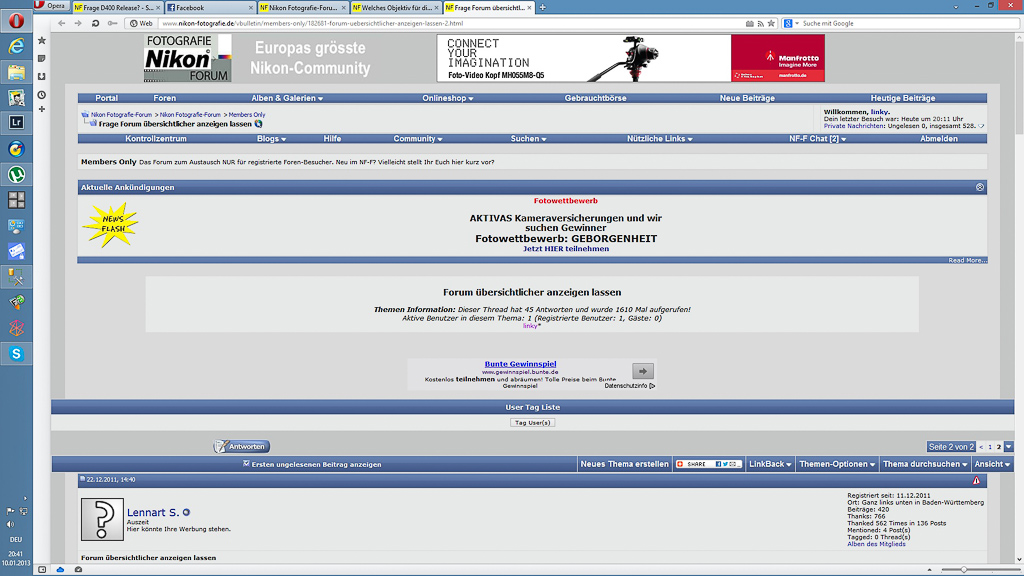Open the Blogs dropdown menu

click(x=271, y=138)
